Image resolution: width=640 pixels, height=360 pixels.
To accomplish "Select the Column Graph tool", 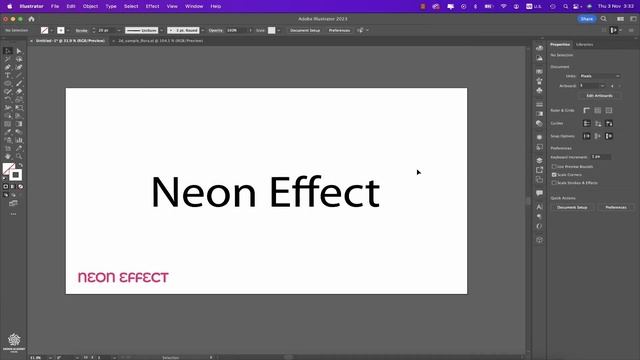I will [x=19, y=140].
